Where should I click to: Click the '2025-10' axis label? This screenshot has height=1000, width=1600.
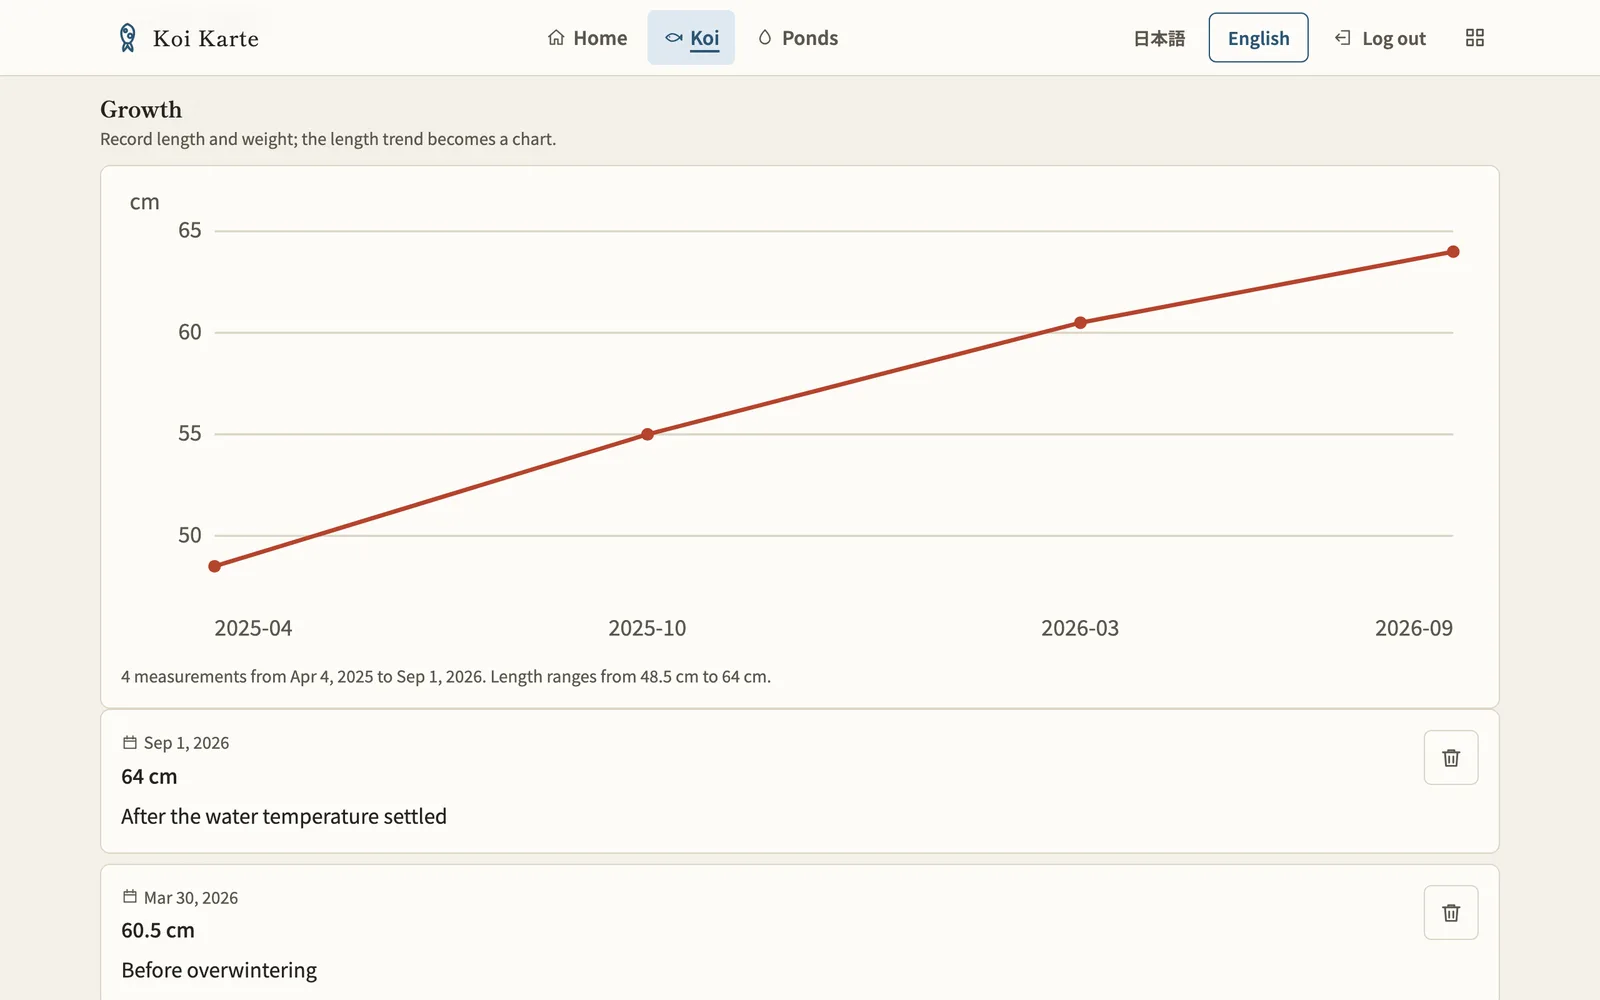coord(647,628)
